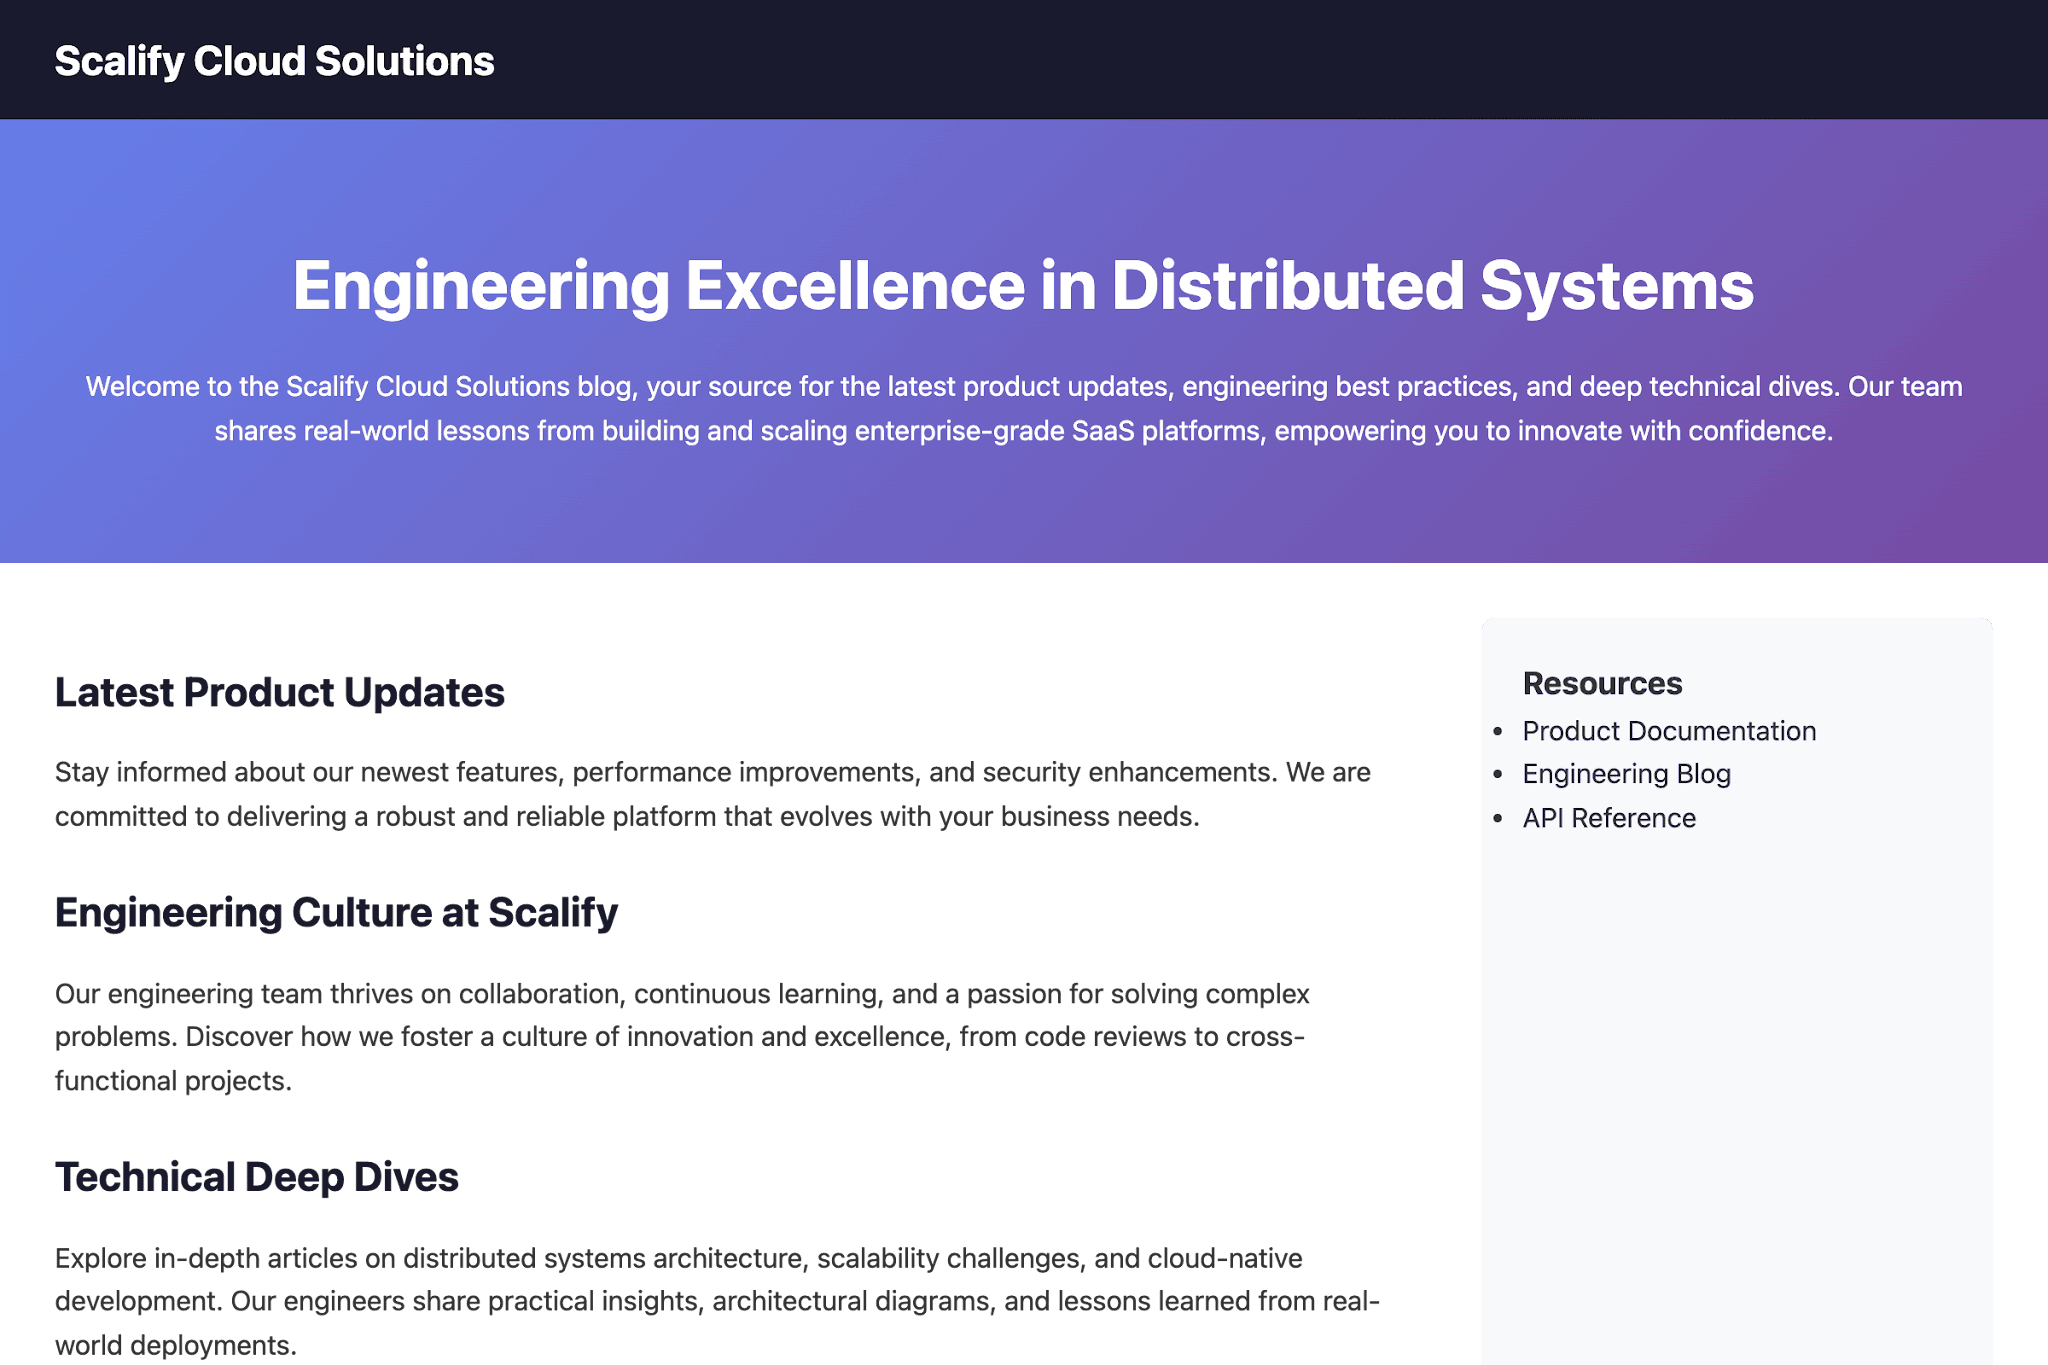Screen dimensions: 2048x1365
Task: Open the API Reference link
Action: pyautogui.click(x=1609, y=818)
